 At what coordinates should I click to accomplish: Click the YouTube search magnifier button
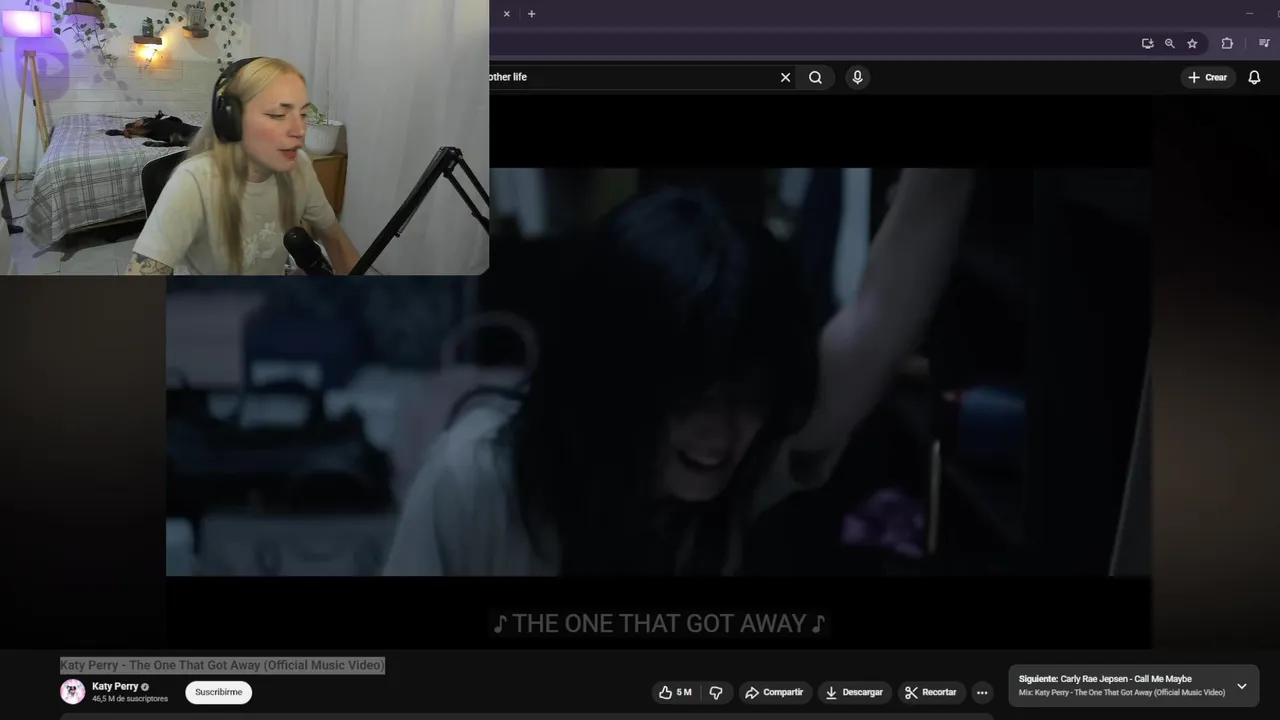click(x=815, y=77)
